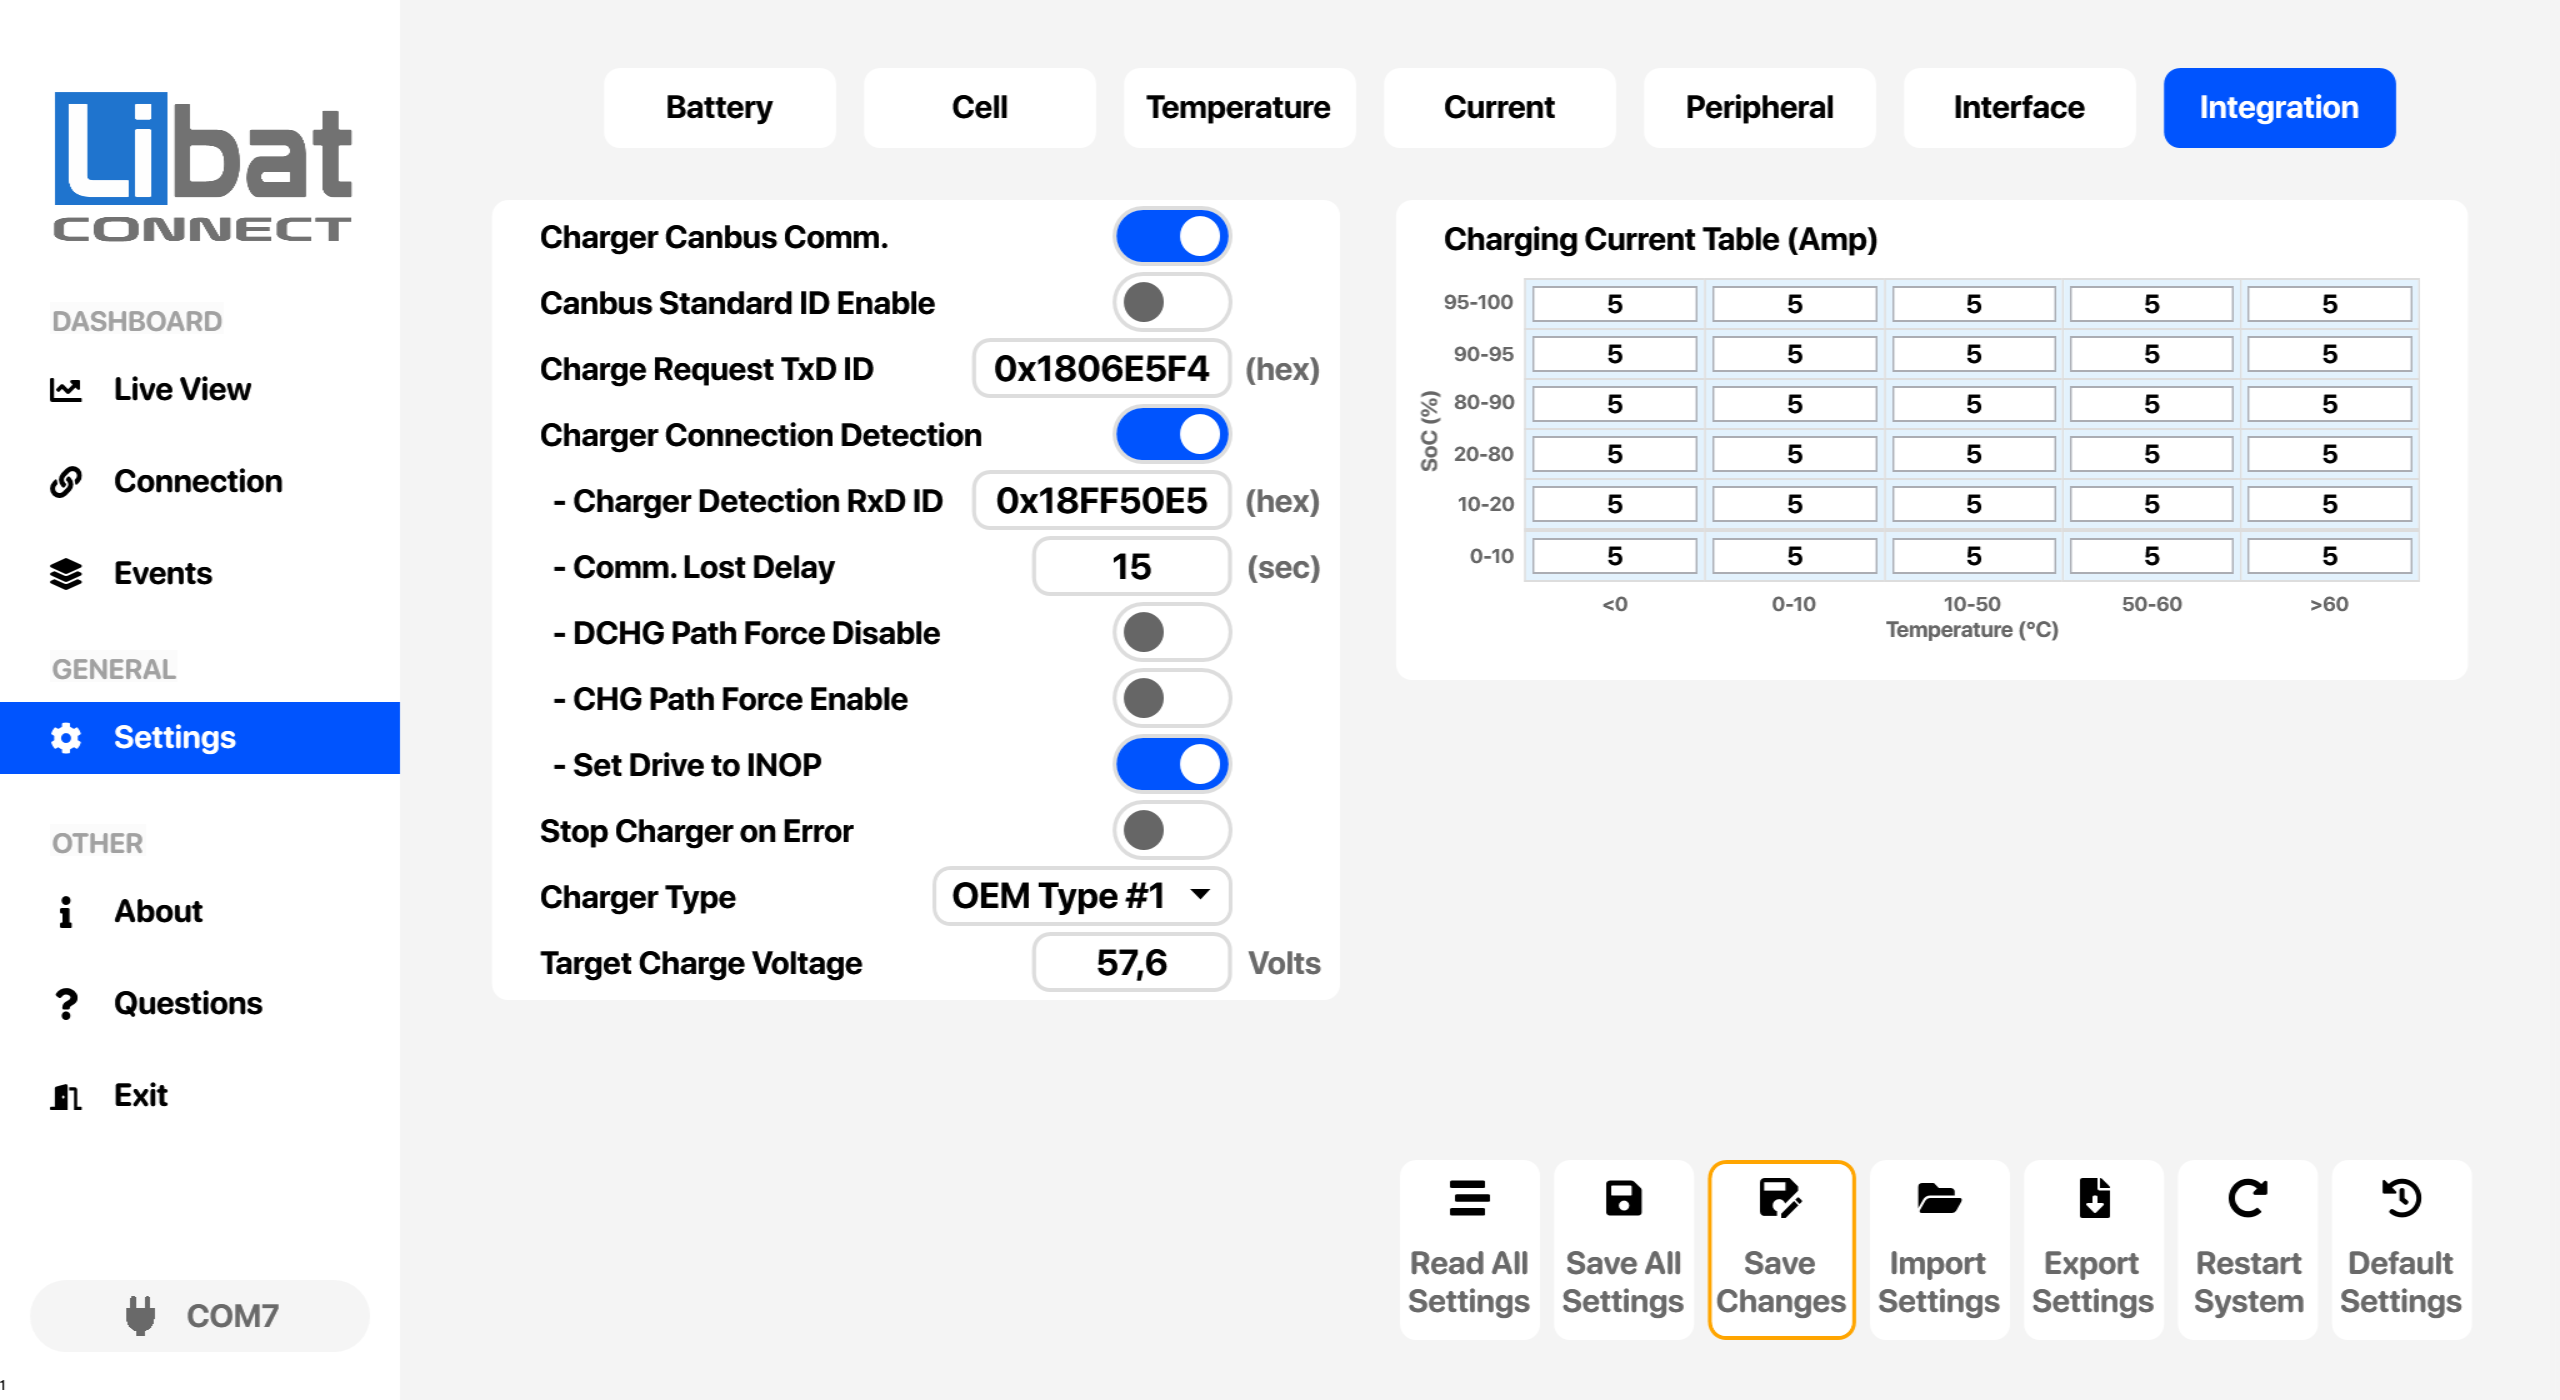Click the Default Settings history icon
The image size is (2560, 1400).
click(x=2401, y=1197)
